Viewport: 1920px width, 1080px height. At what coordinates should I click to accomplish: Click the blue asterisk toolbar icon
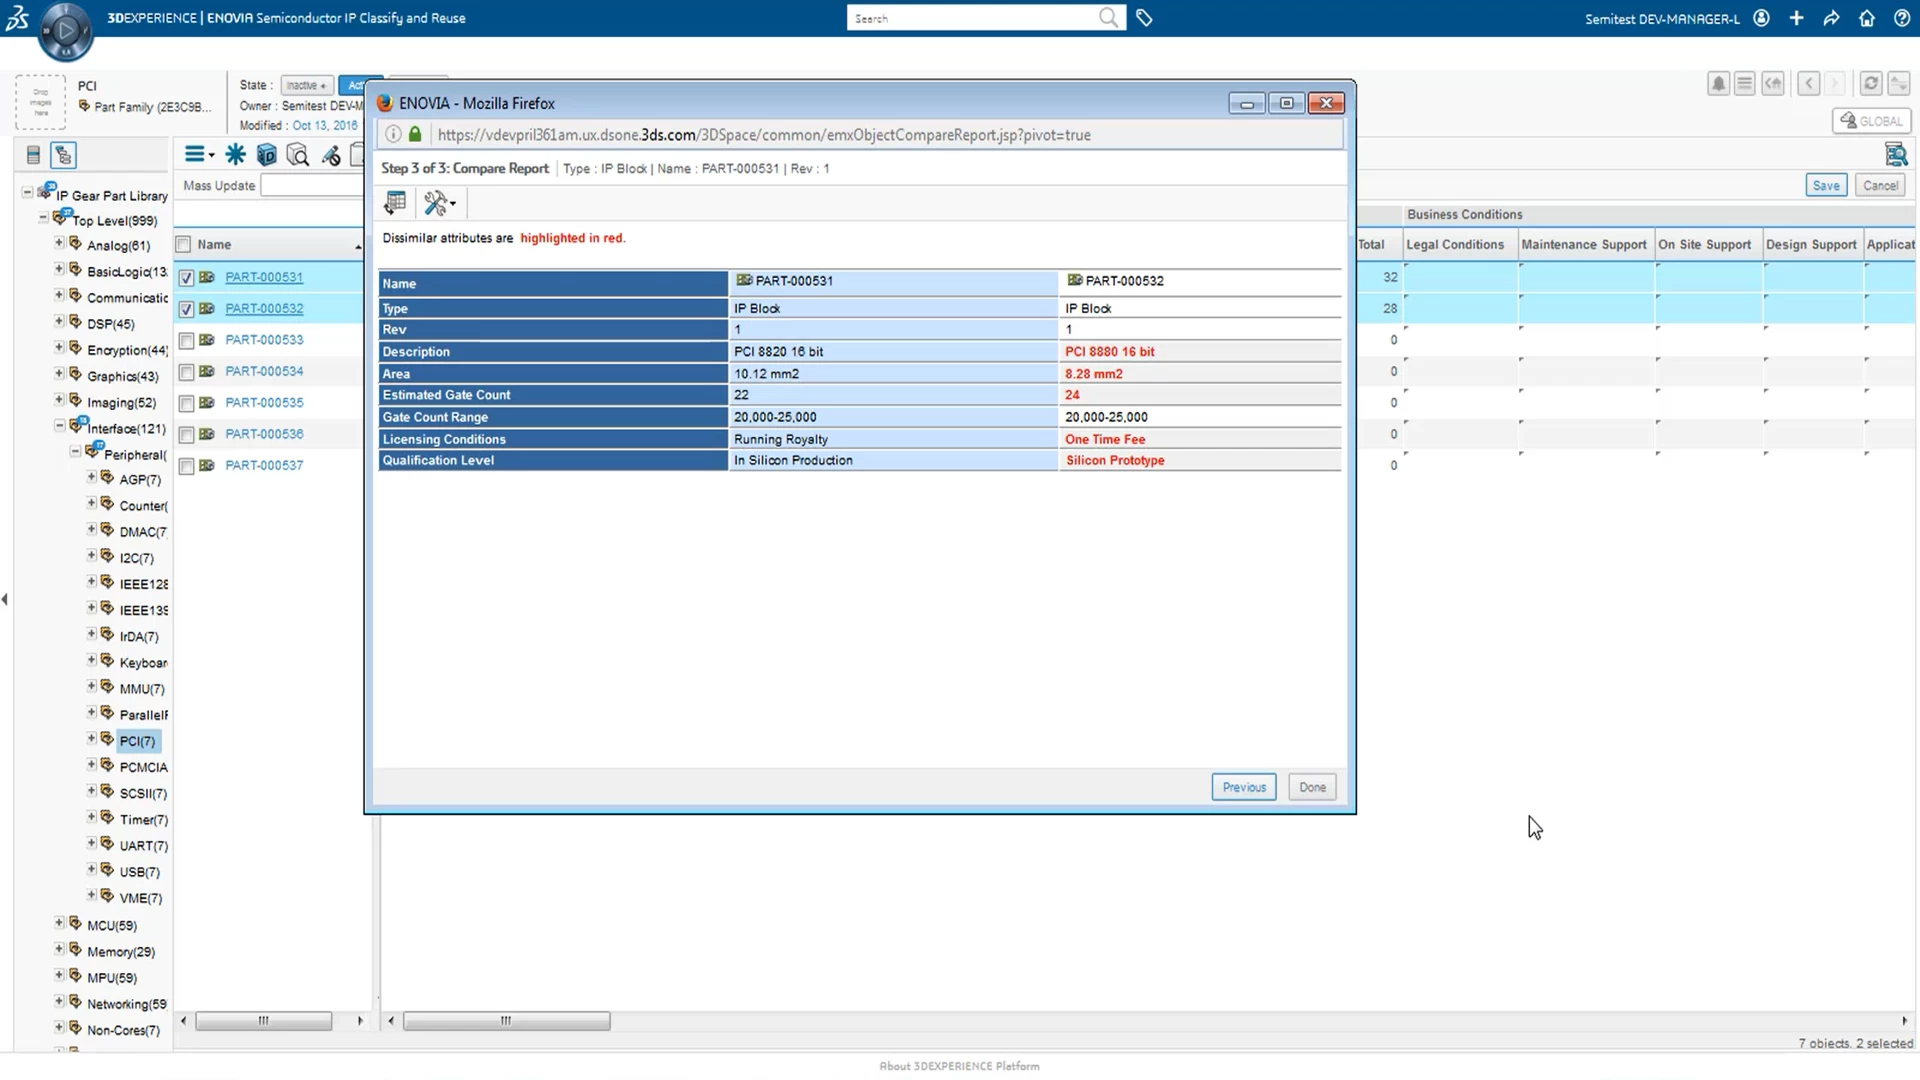tap(235, 154)
